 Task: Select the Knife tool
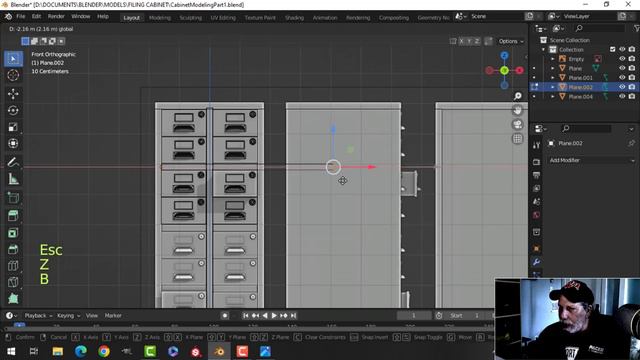tap(13, 282)
